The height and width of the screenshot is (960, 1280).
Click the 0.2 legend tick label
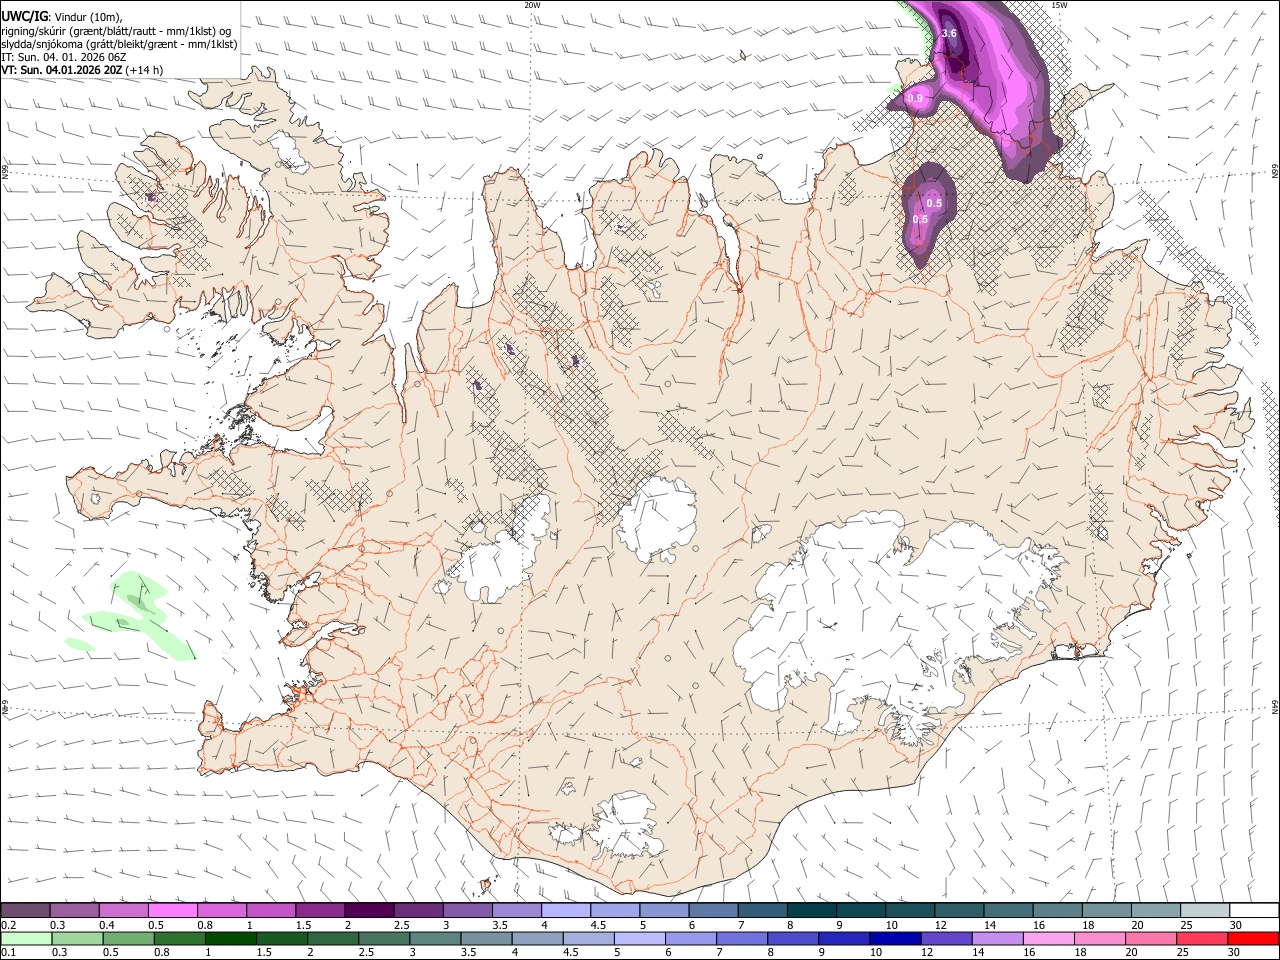tap(8, 925)
